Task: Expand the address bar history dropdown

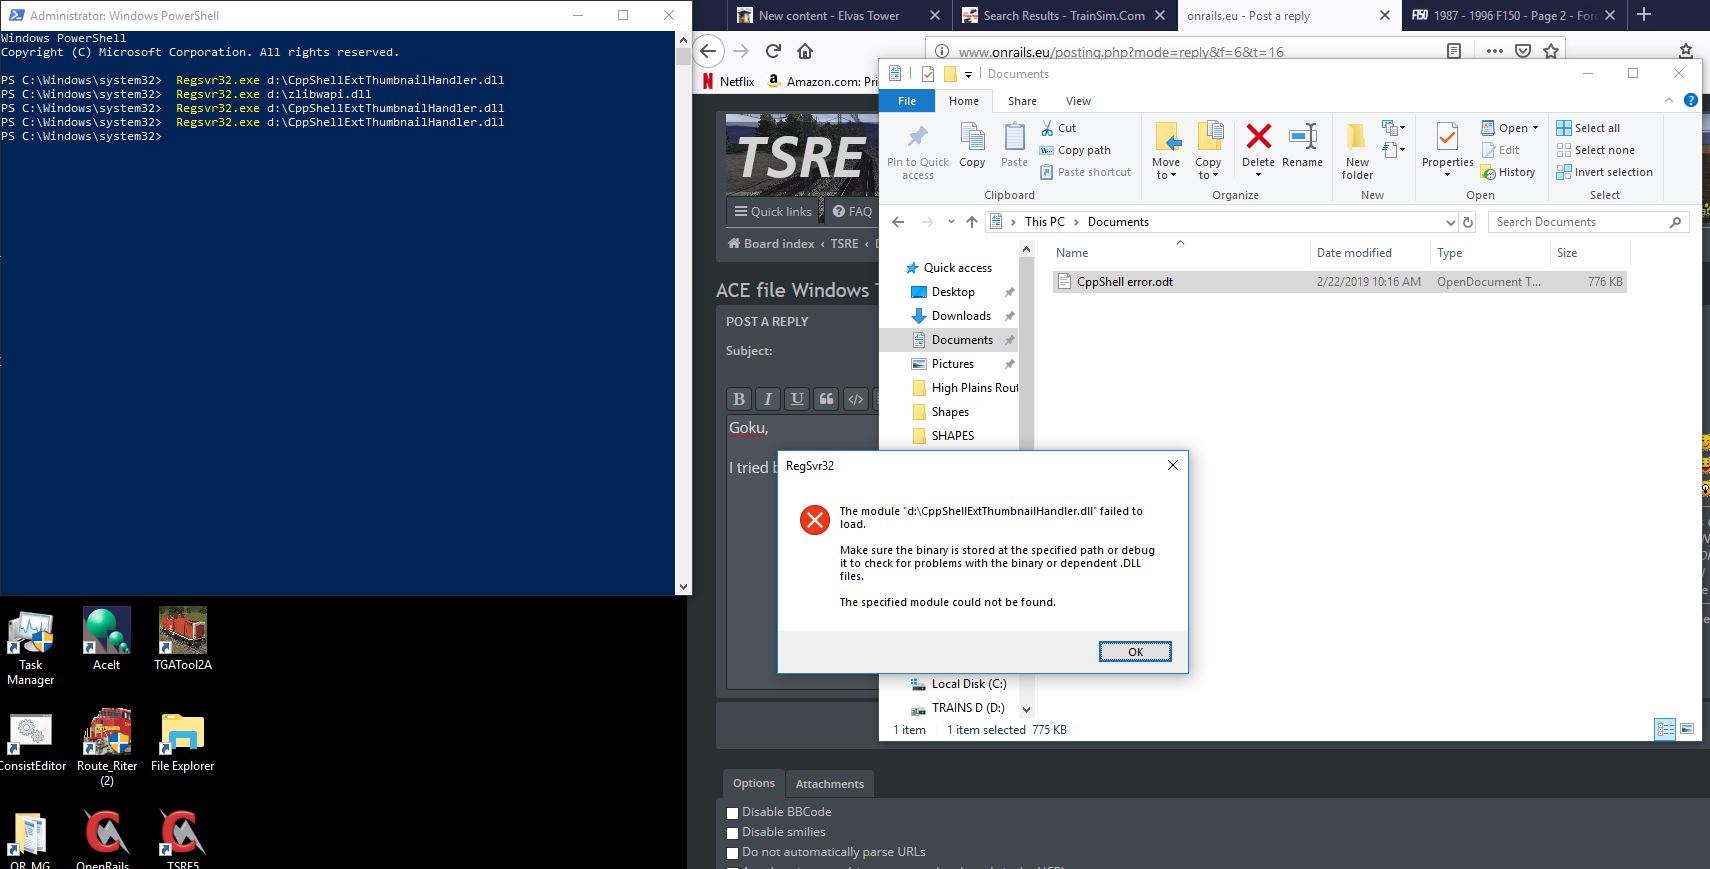Action: tap(1450, 222)
